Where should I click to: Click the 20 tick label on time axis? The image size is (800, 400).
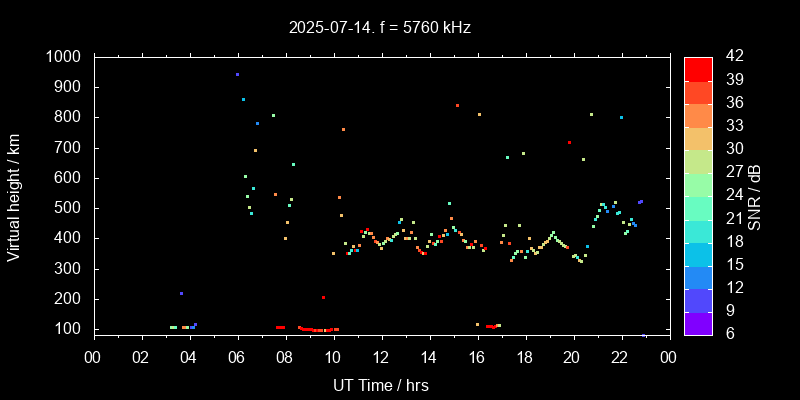coord(573,357)
